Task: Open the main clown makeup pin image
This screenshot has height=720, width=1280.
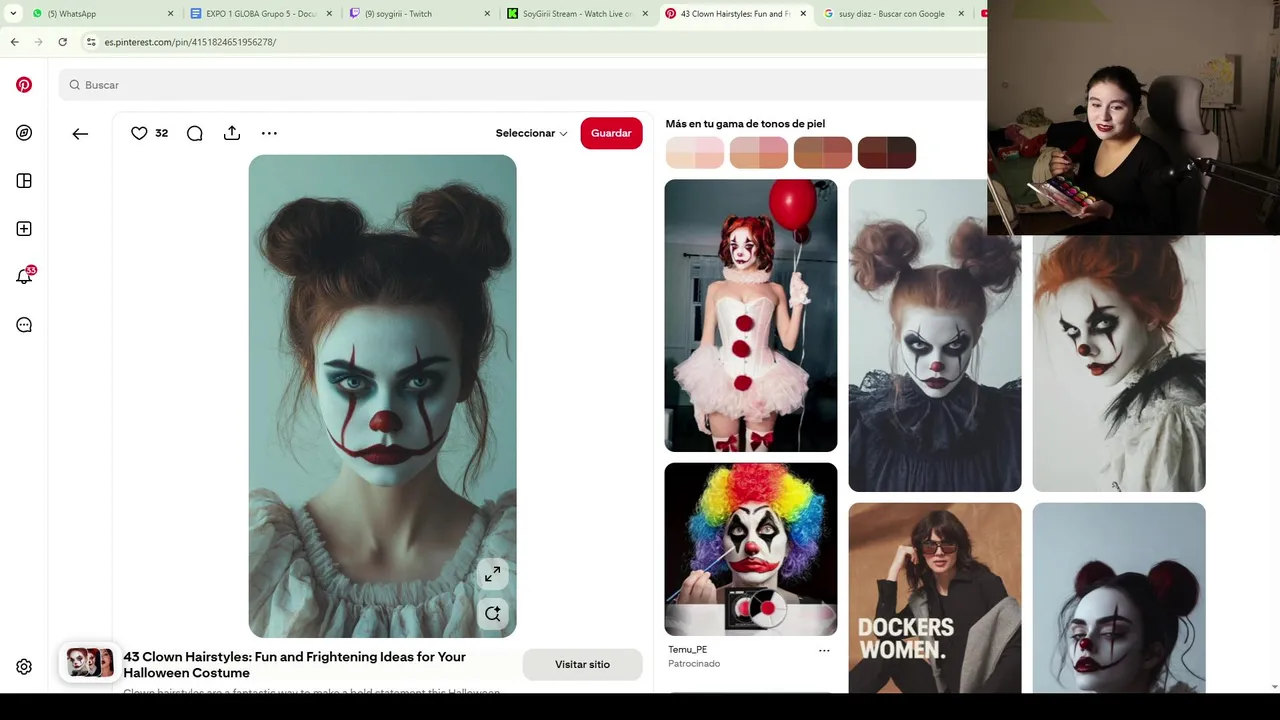Action: point(382,396)
